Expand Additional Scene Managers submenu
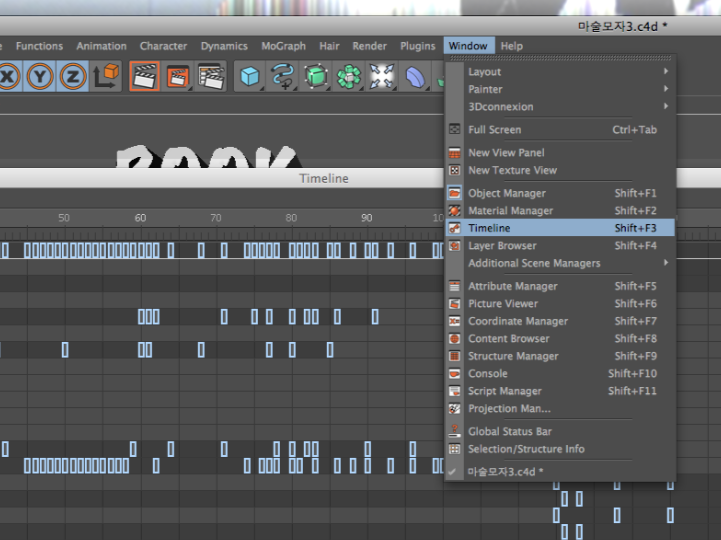The width and height of the screenshot is (721, 540). click(560, 263)
